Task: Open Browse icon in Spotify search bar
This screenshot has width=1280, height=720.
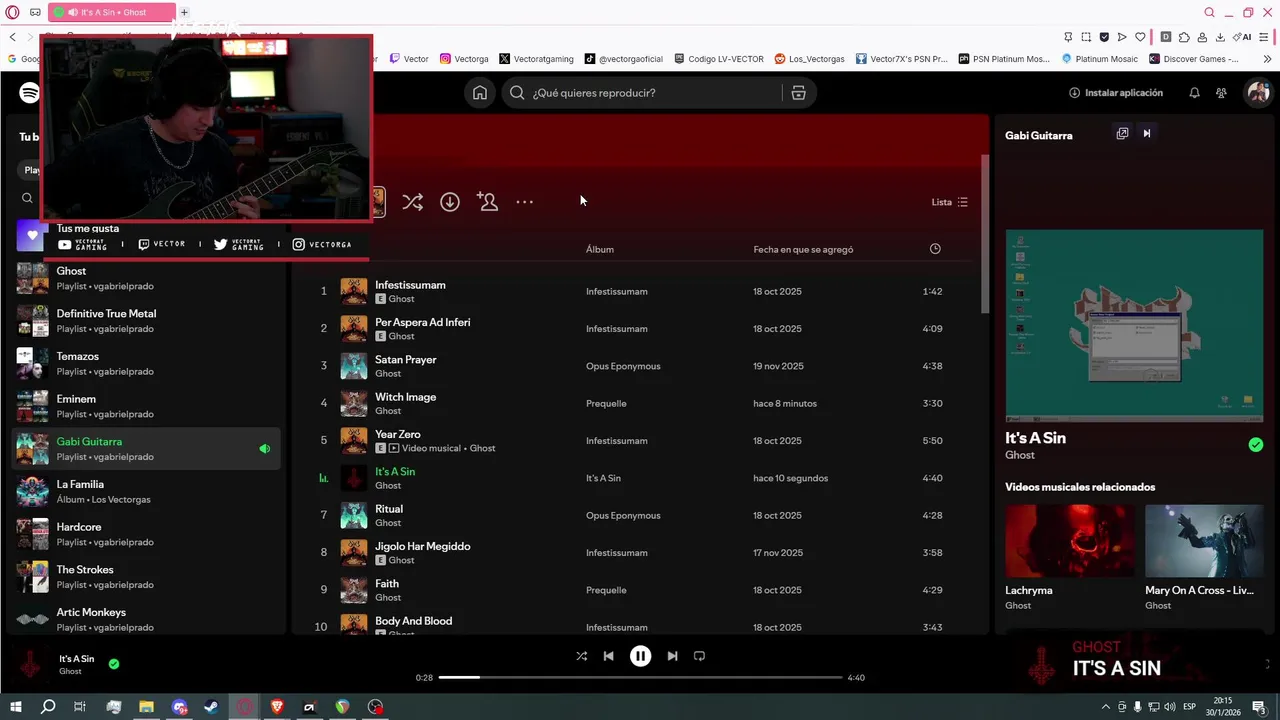Action: (x=798, y=93)
